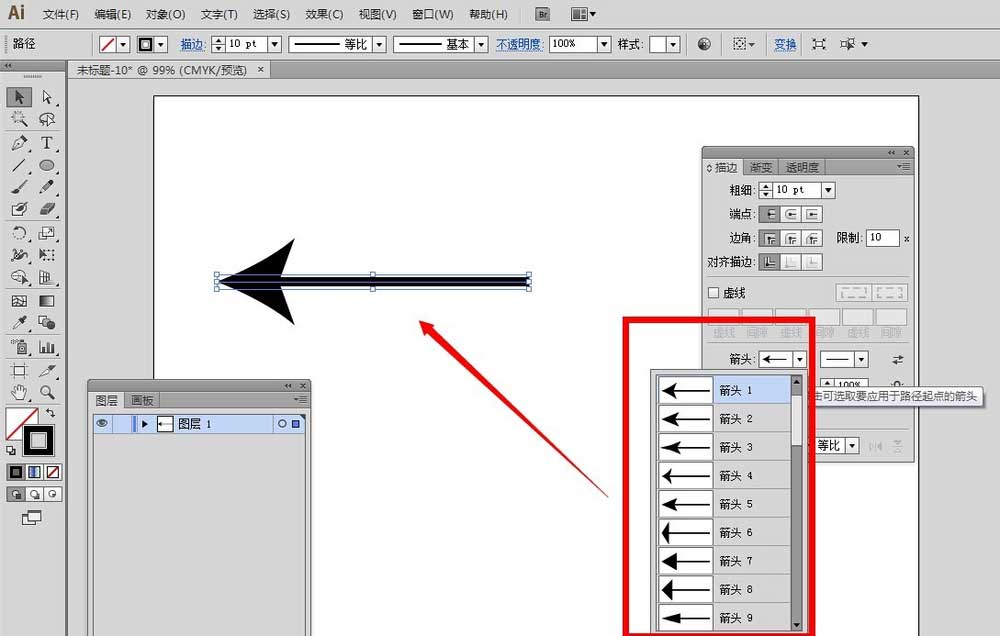Image resolution: width=1000 pixels, height=636 pixels.
Task: Click the swap arrowheads icon
Action: point(897,360)
